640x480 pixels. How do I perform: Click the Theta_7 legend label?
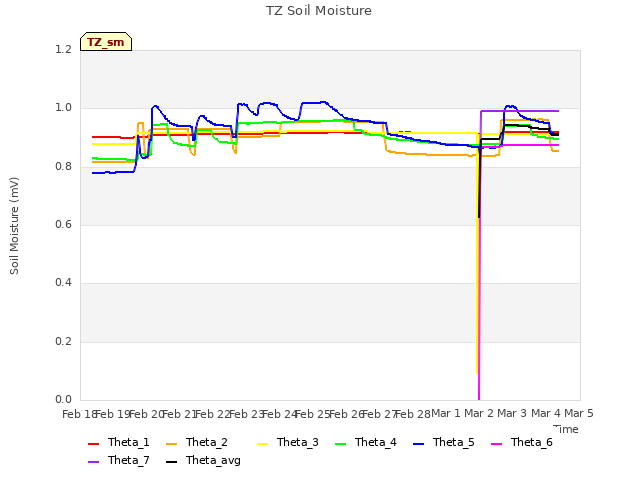pos(129,460)
